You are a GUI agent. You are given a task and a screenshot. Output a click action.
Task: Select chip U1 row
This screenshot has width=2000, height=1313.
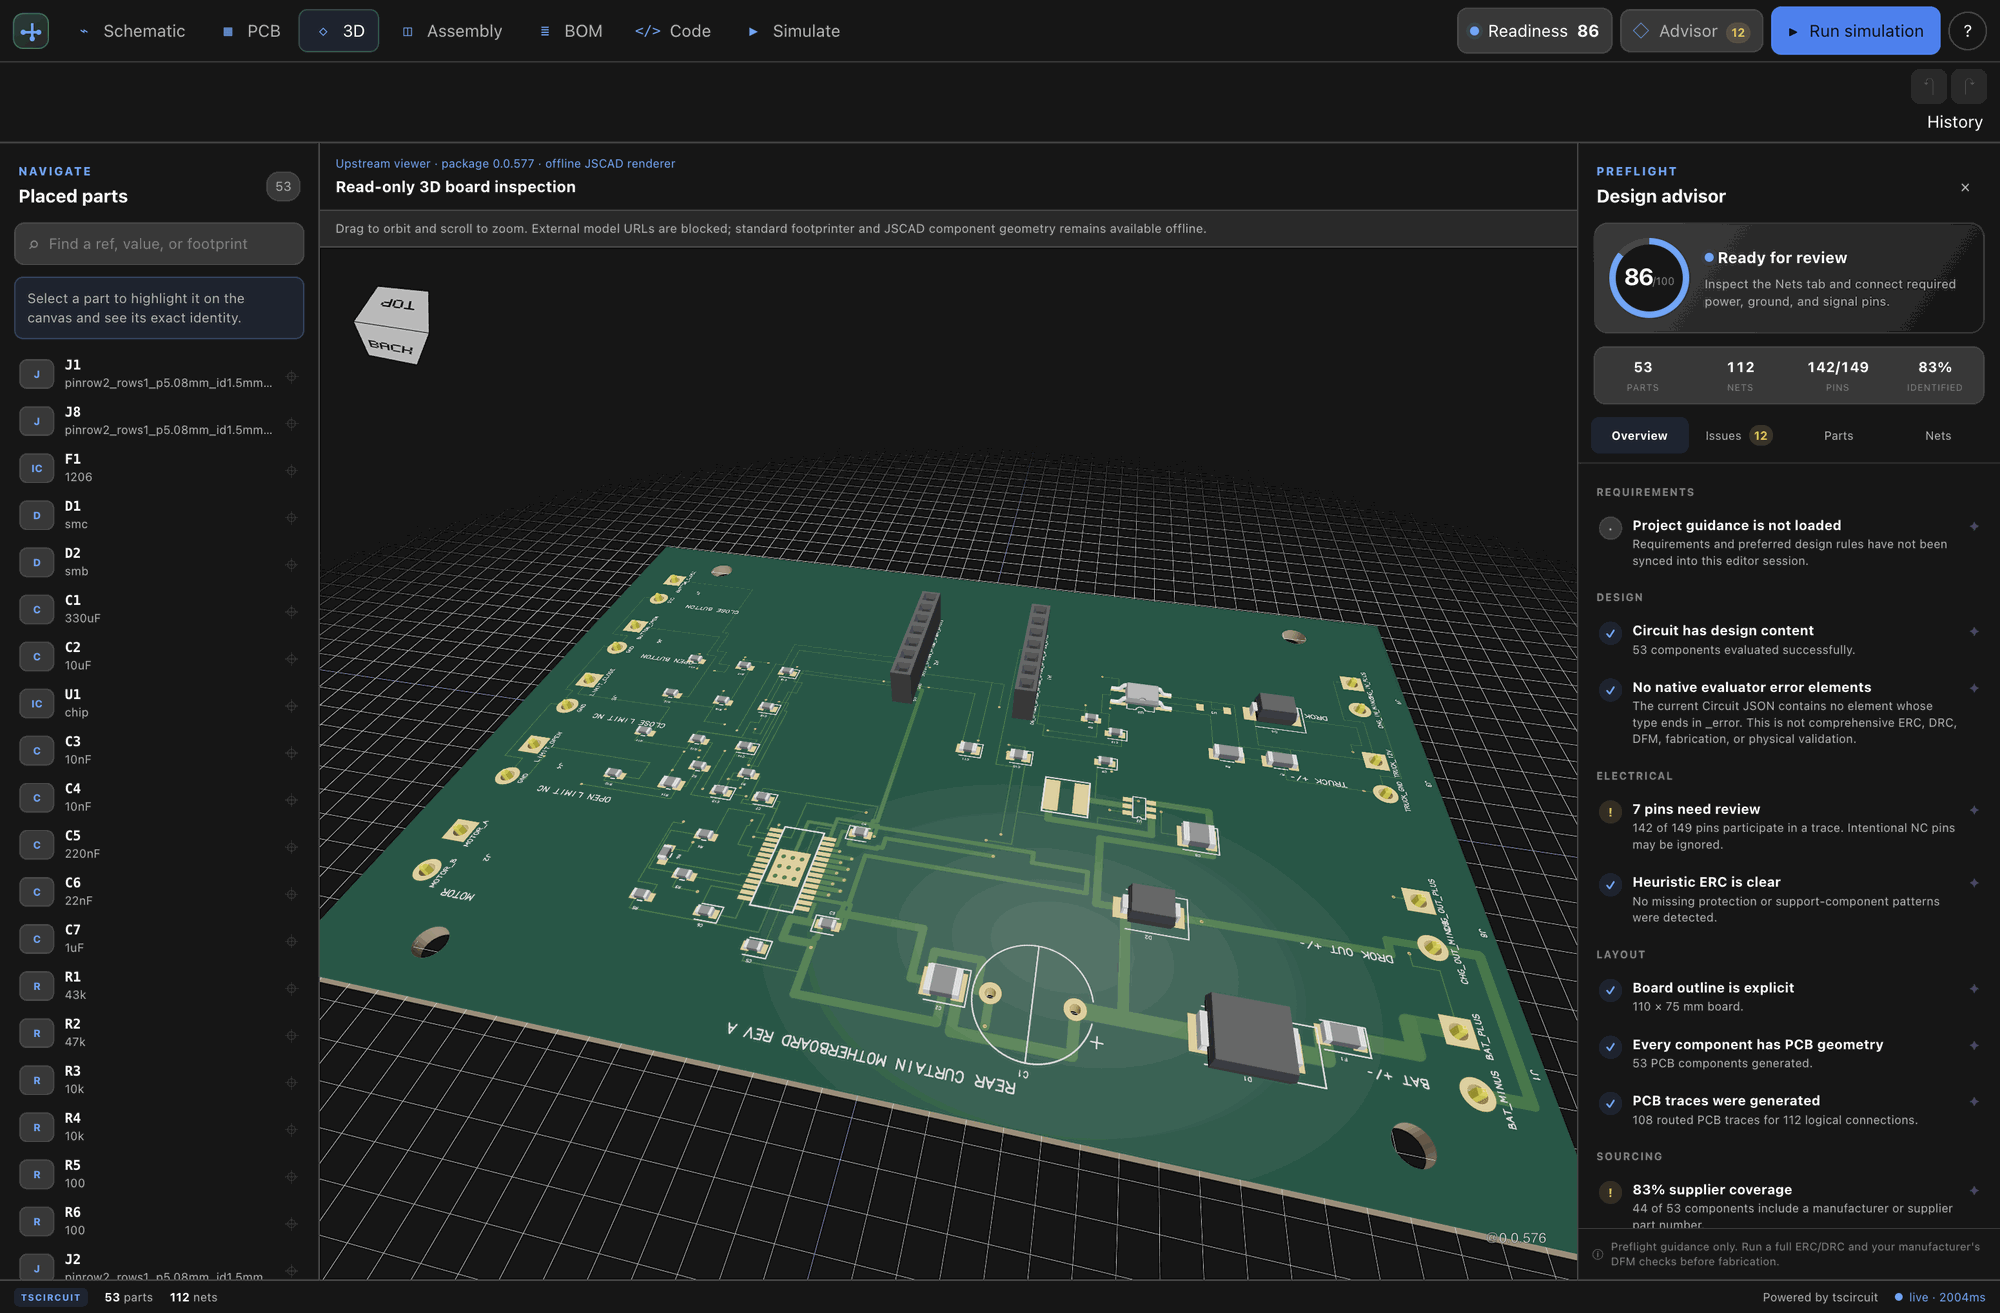click(159, 703)
